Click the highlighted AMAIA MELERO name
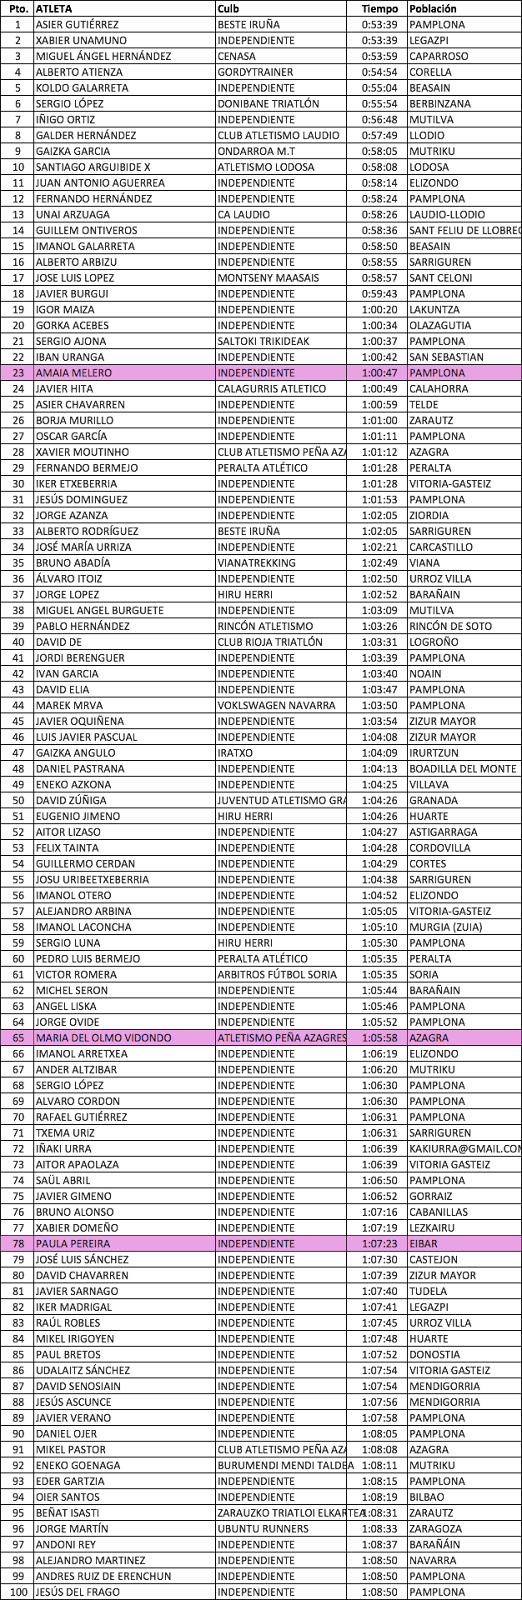This screenshot has height=1600, width=522. (73, 373)
